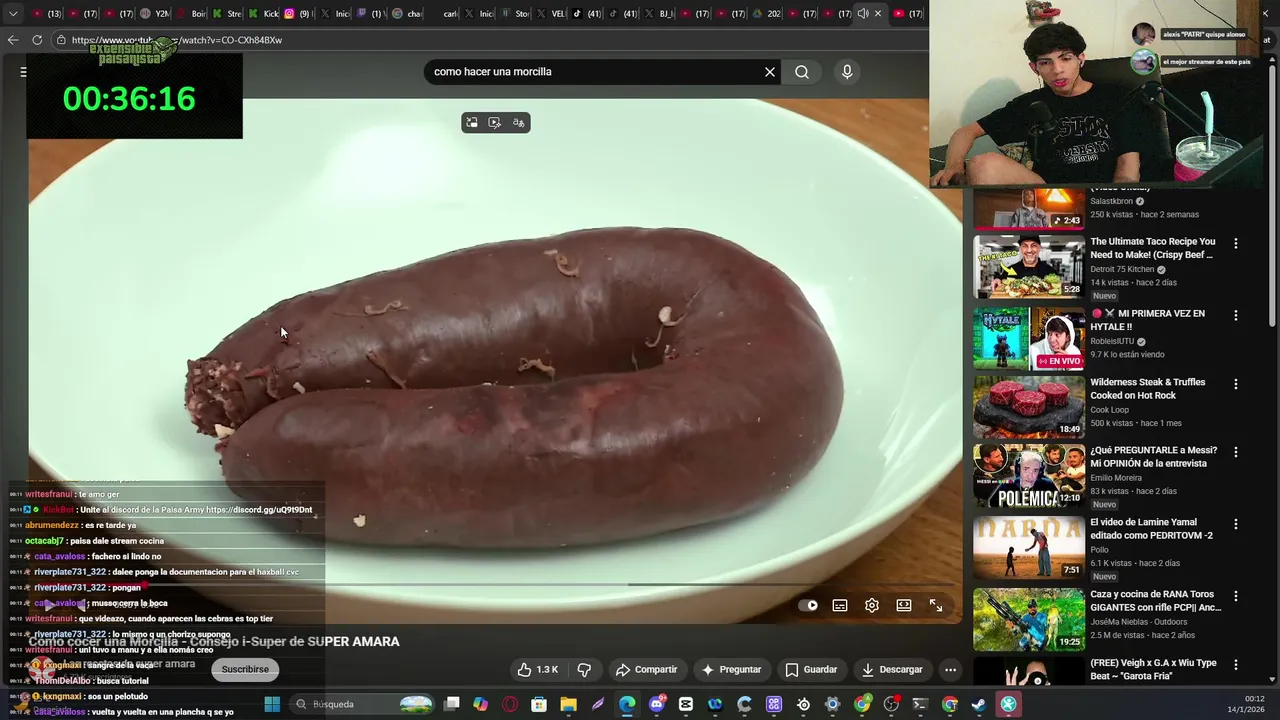Open the 'Caza y cocina de RANA' thumbnail
The width and height of the screenshot is (1280, 720).
pos(1029,619)
